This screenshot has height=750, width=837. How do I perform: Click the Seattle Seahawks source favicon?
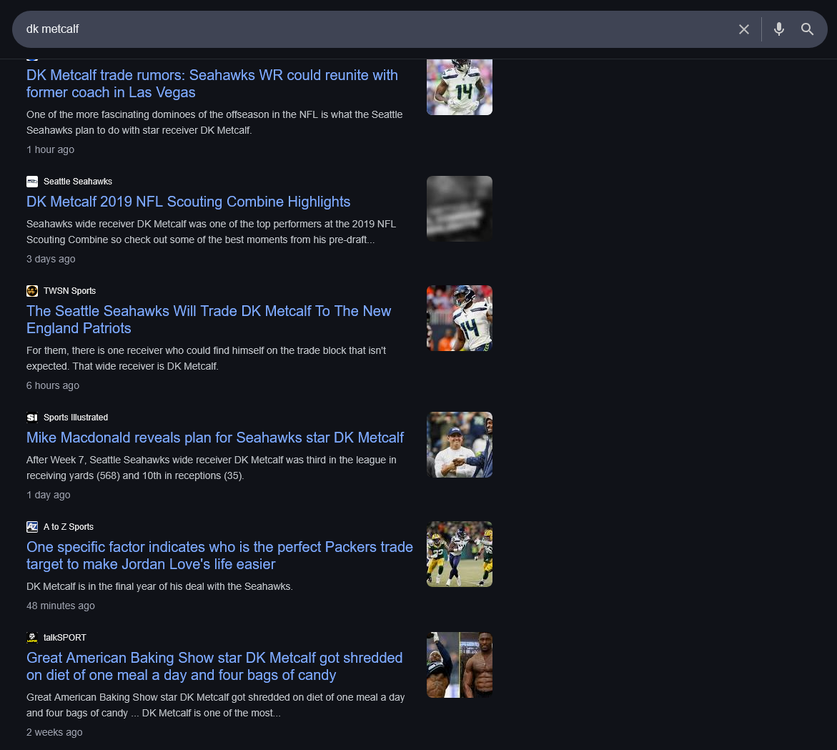[x=31, y=181]
